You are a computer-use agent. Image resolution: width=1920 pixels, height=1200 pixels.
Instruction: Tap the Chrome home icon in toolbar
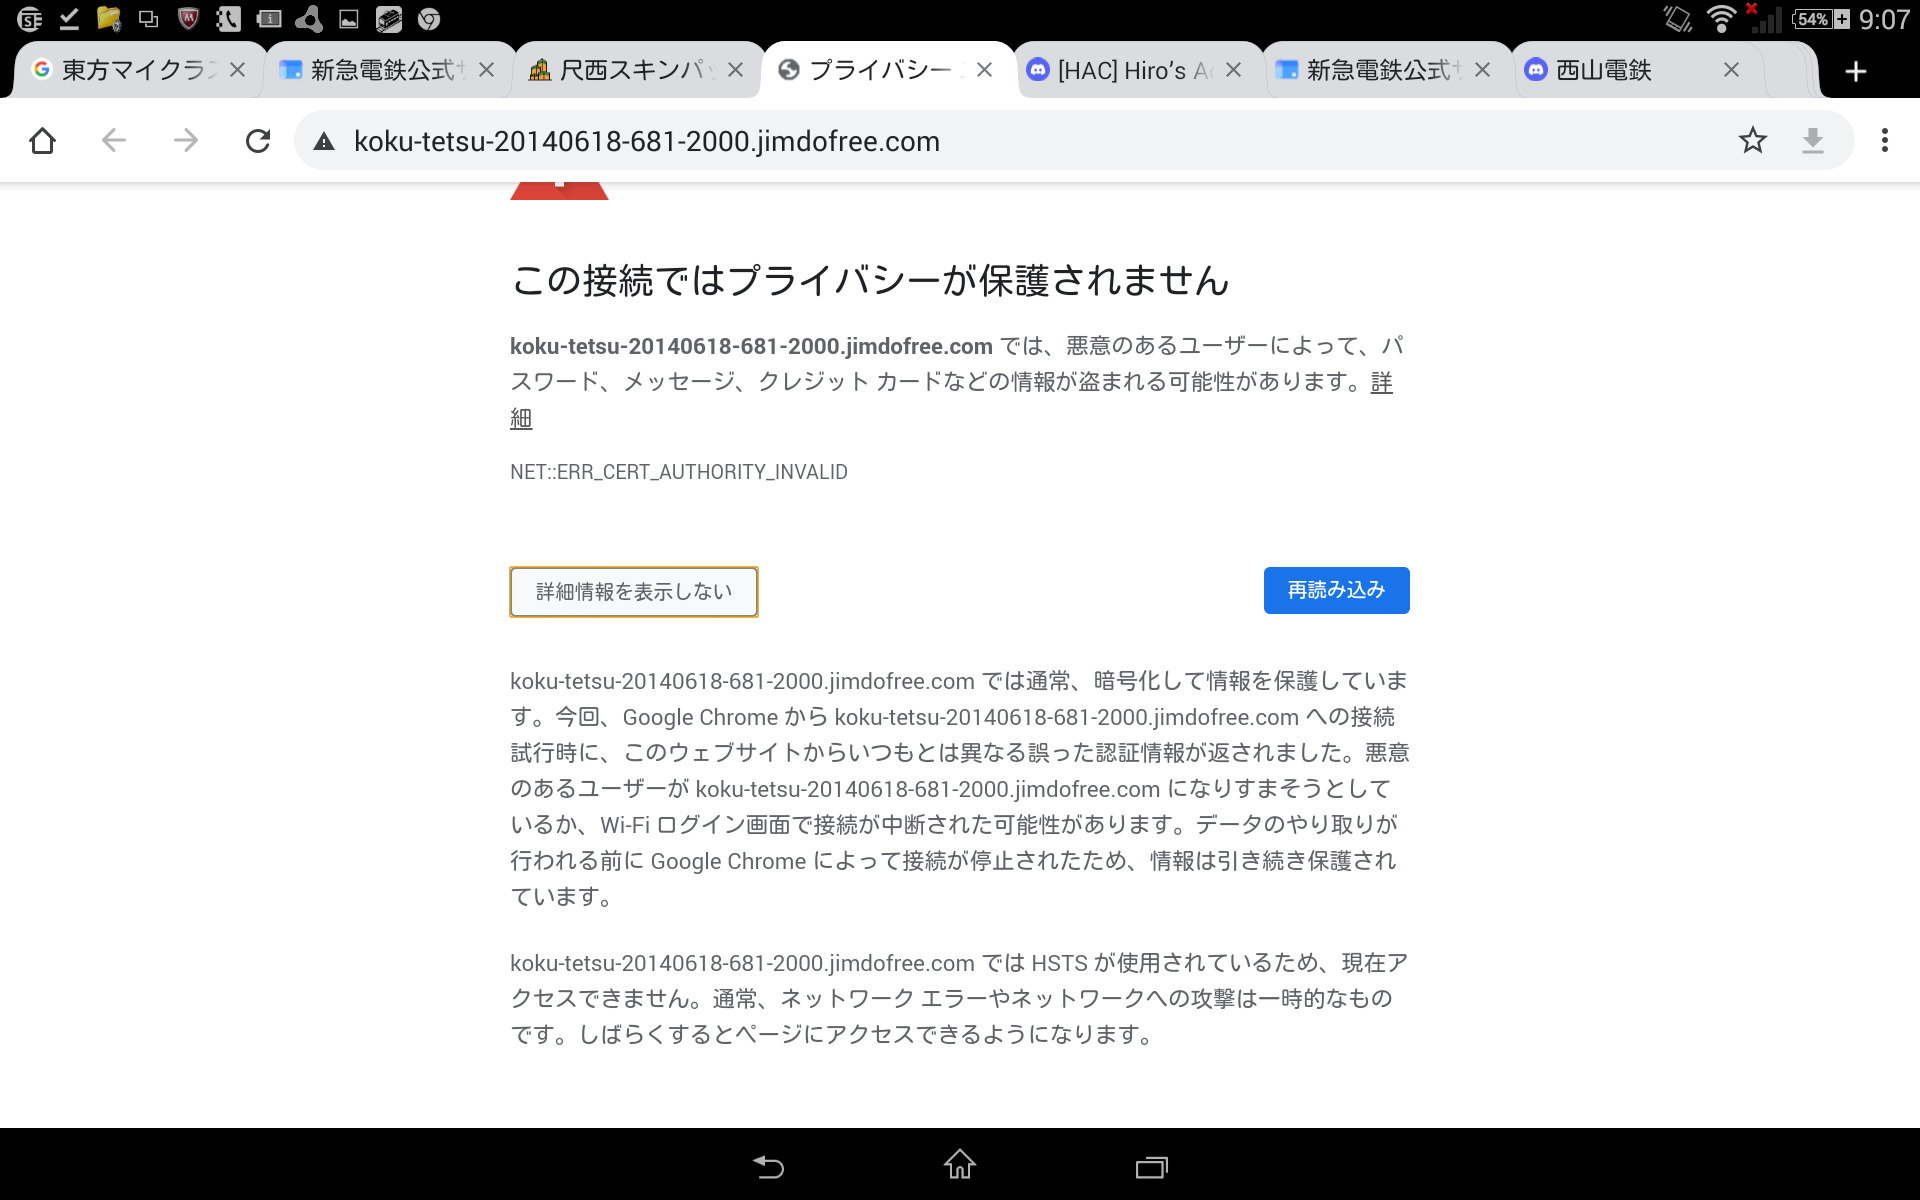42,141
